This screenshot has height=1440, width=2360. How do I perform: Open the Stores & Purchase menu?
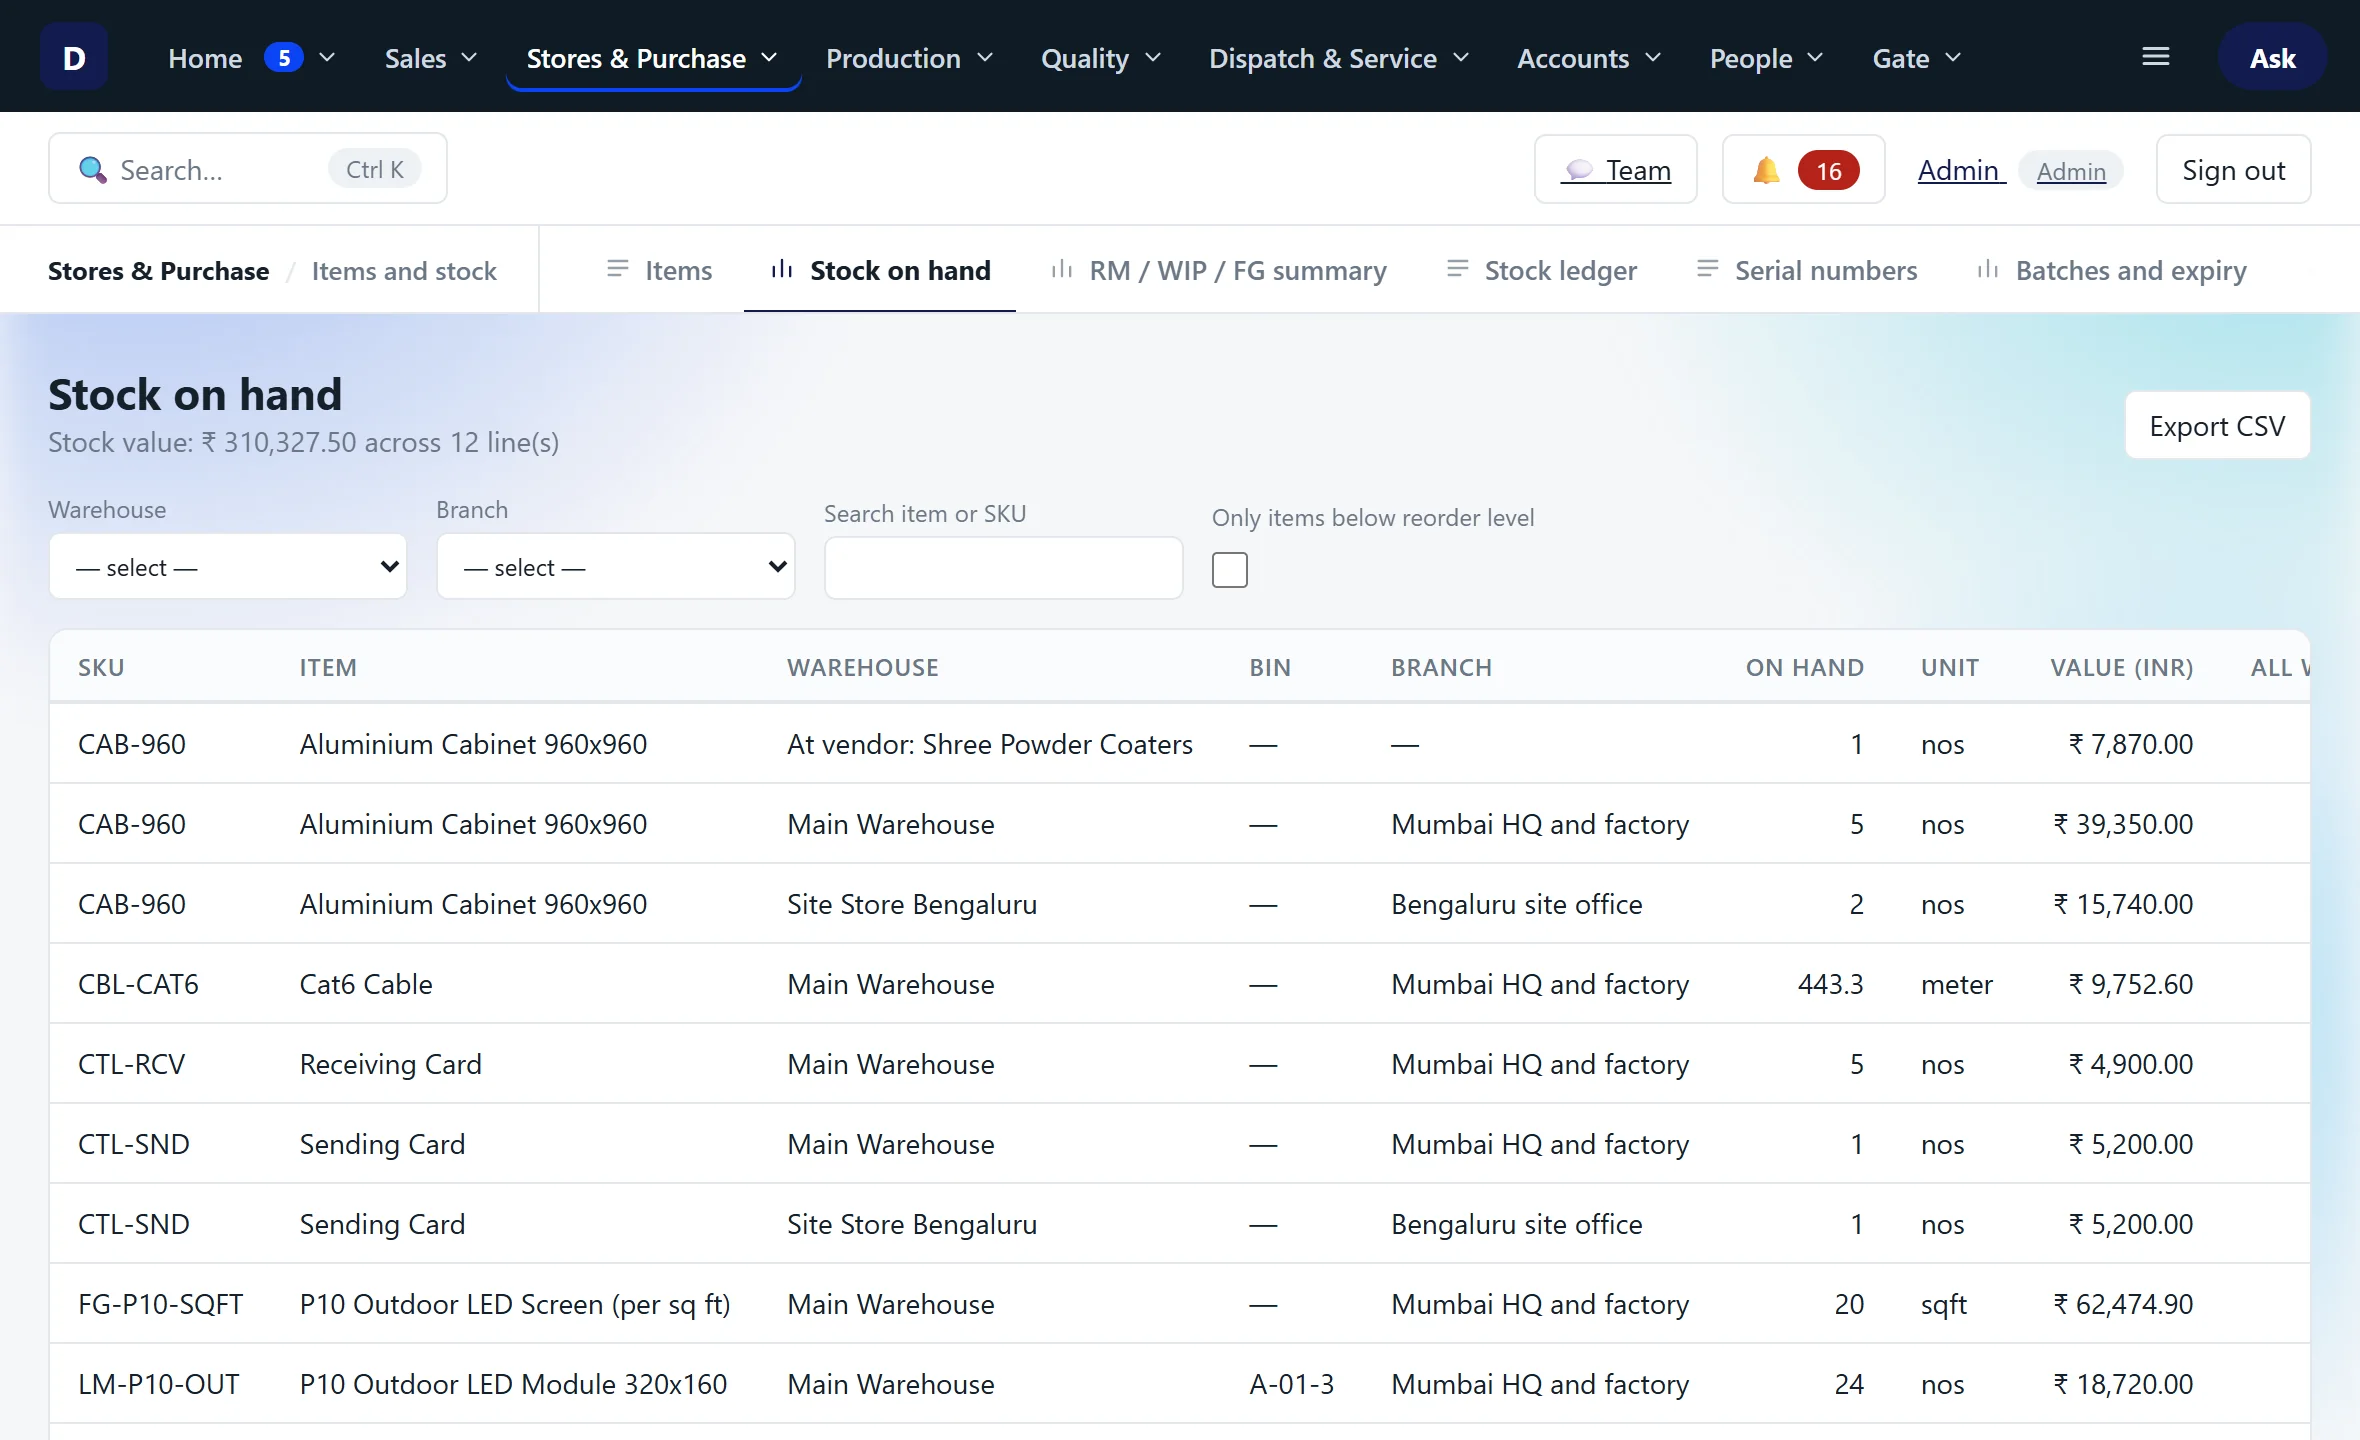click(653, 58)
